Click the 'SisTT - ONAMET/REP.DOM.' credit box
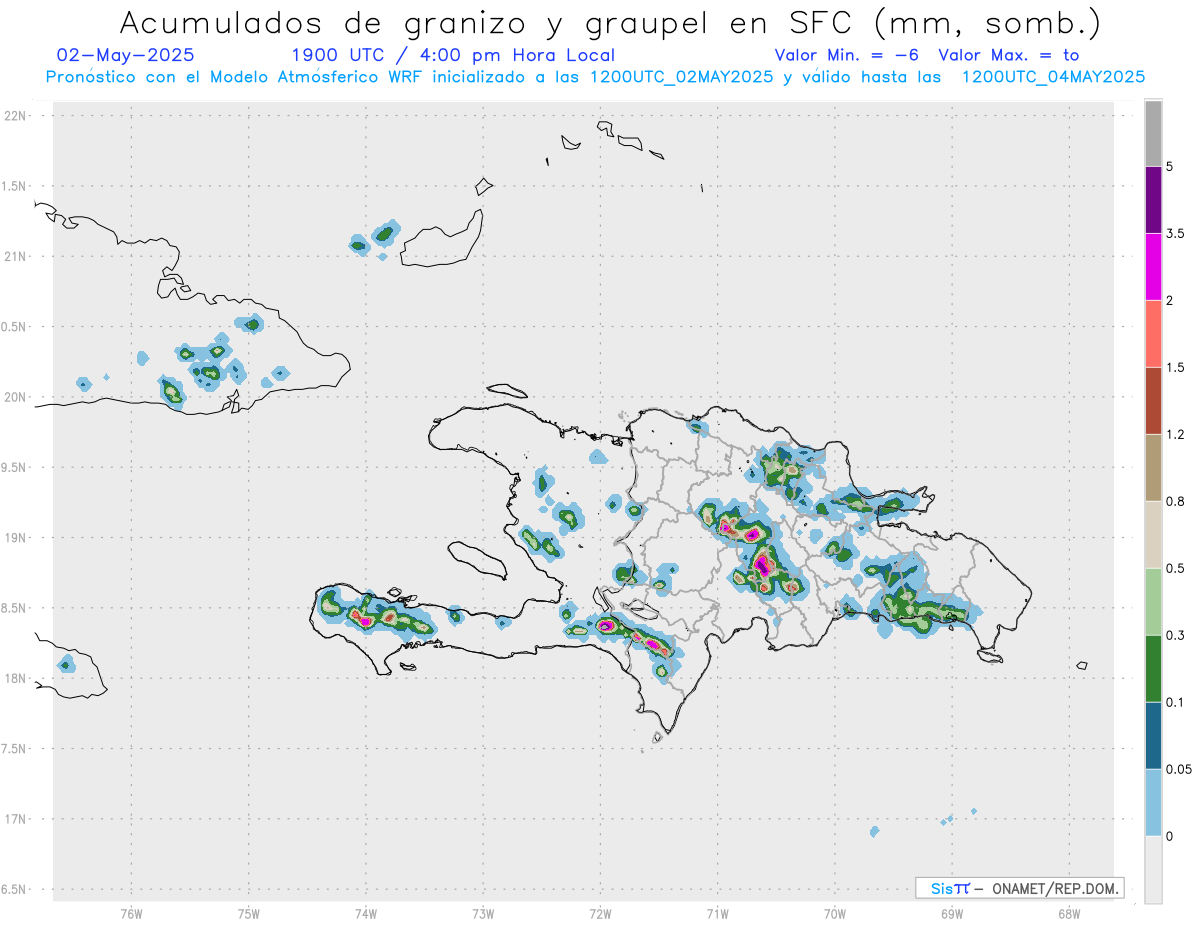1200x927 pixels. click(1019, 888)
